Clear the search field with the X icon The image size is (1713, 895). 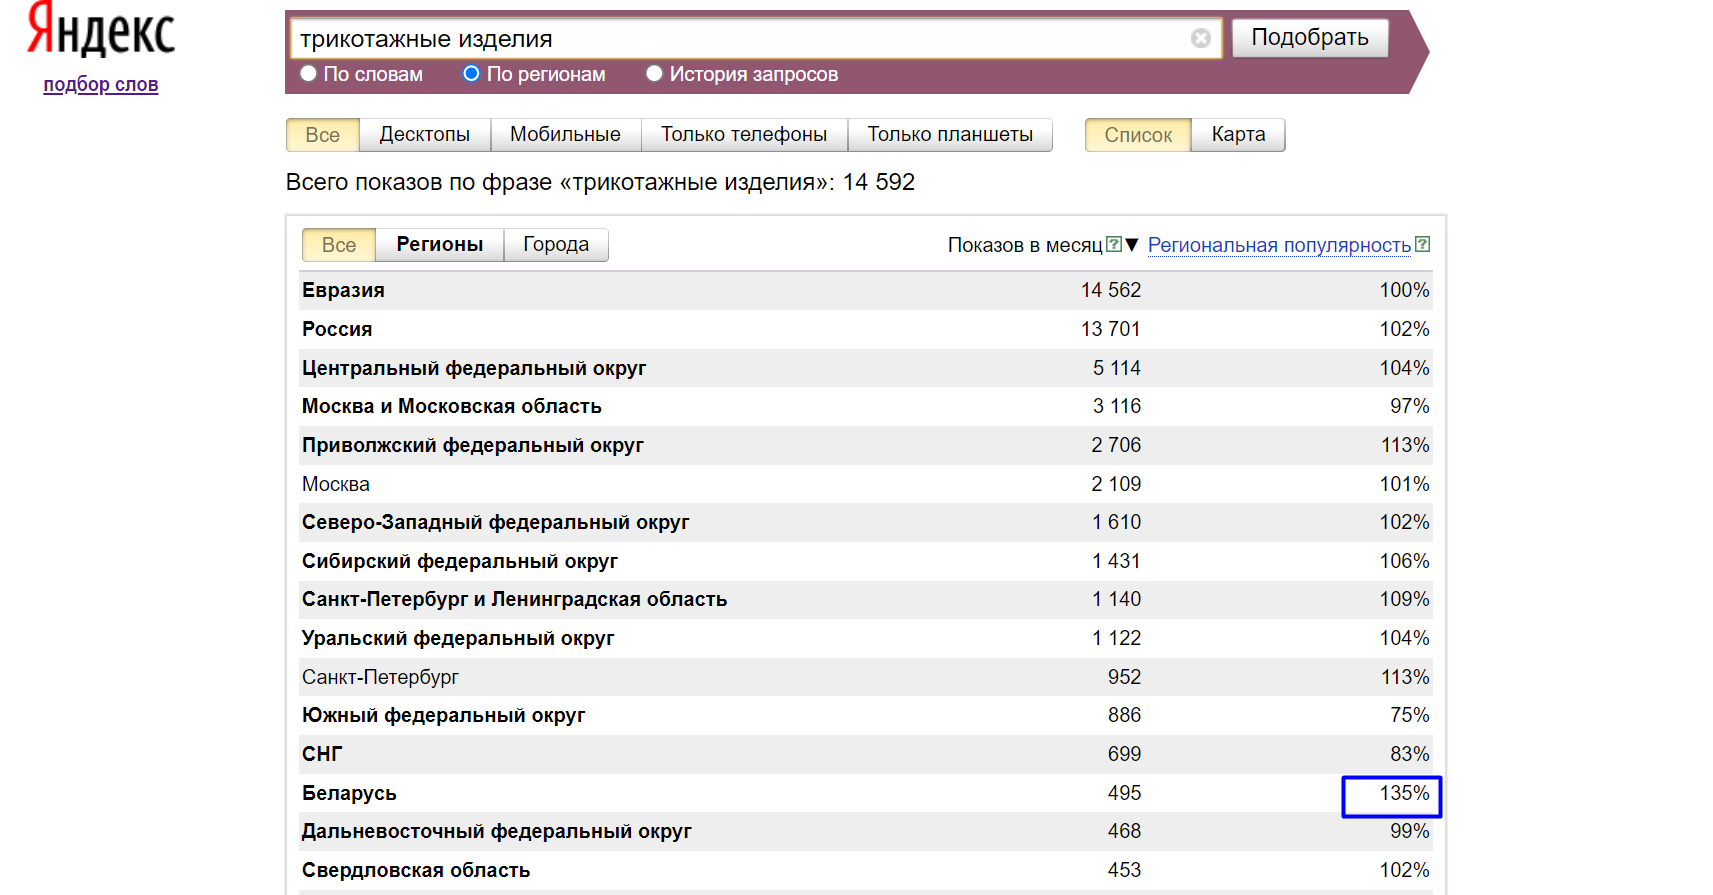click(x=1201, y=38)
